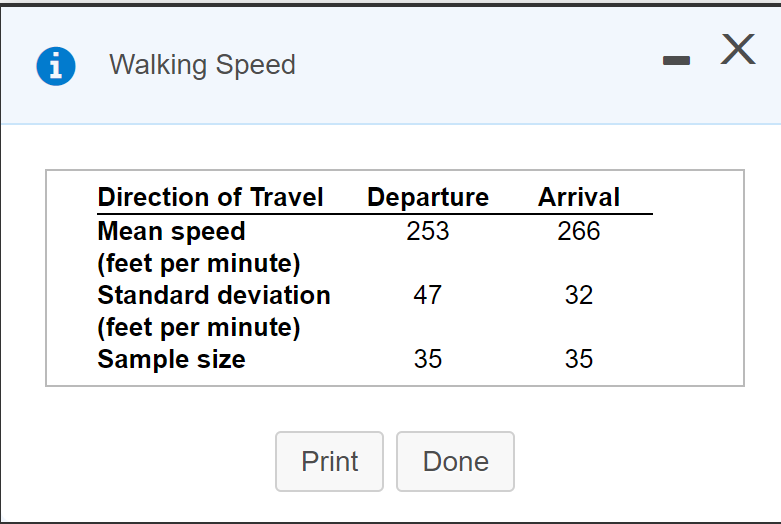Click the Arrival sample size value 35

click(x=579, y=359)
